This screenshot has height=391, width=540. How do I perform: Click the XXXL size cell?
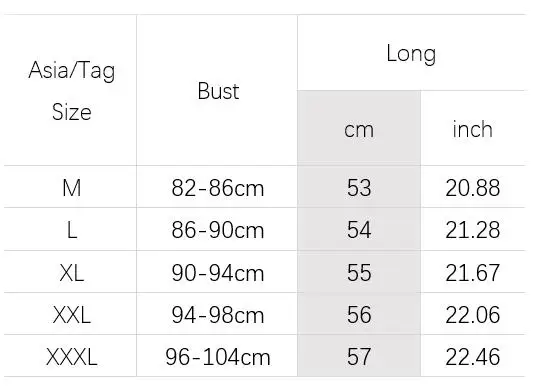(x=72, y=357)
